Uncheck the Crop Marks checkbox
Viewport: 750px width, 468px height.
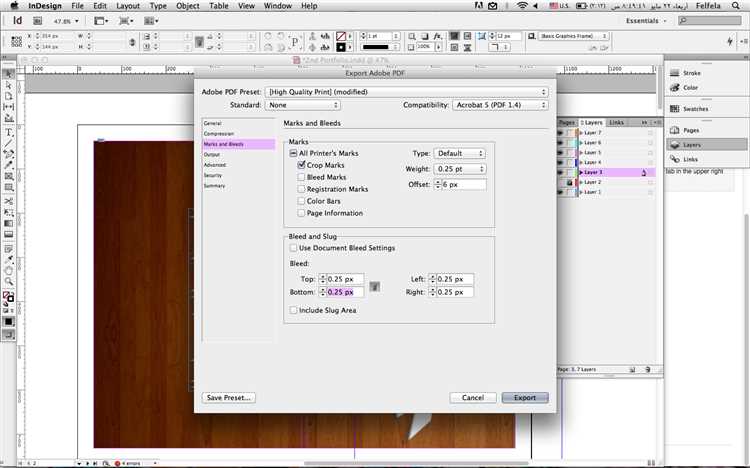point(301,165)
